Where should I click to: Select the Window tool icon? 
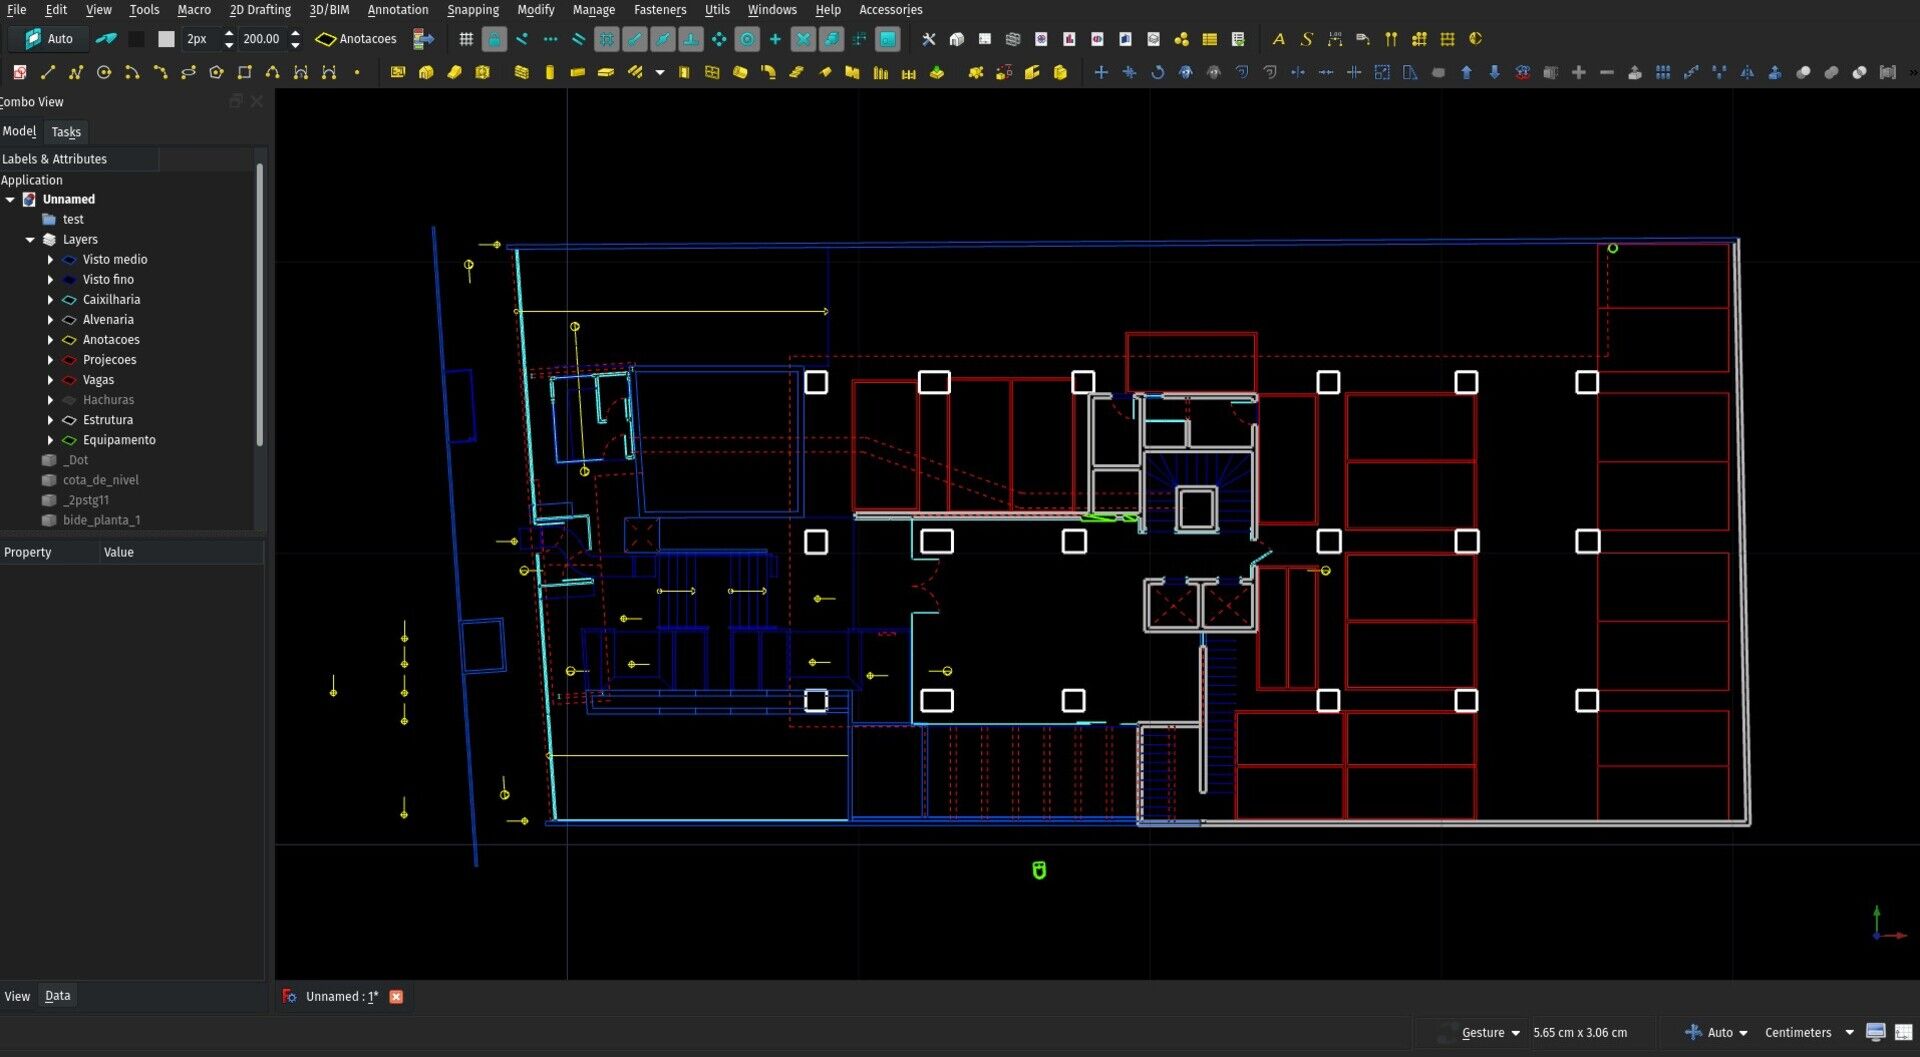coord(712,72)
